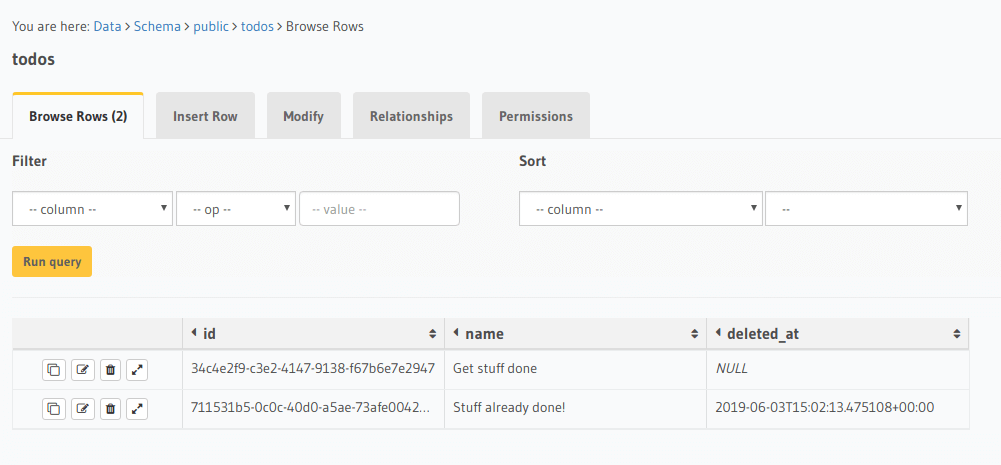Image resolution: width=1001 pixels, height=465 pixels.
Task: Open the sort order dropdown
Action: tap(865, 209)
